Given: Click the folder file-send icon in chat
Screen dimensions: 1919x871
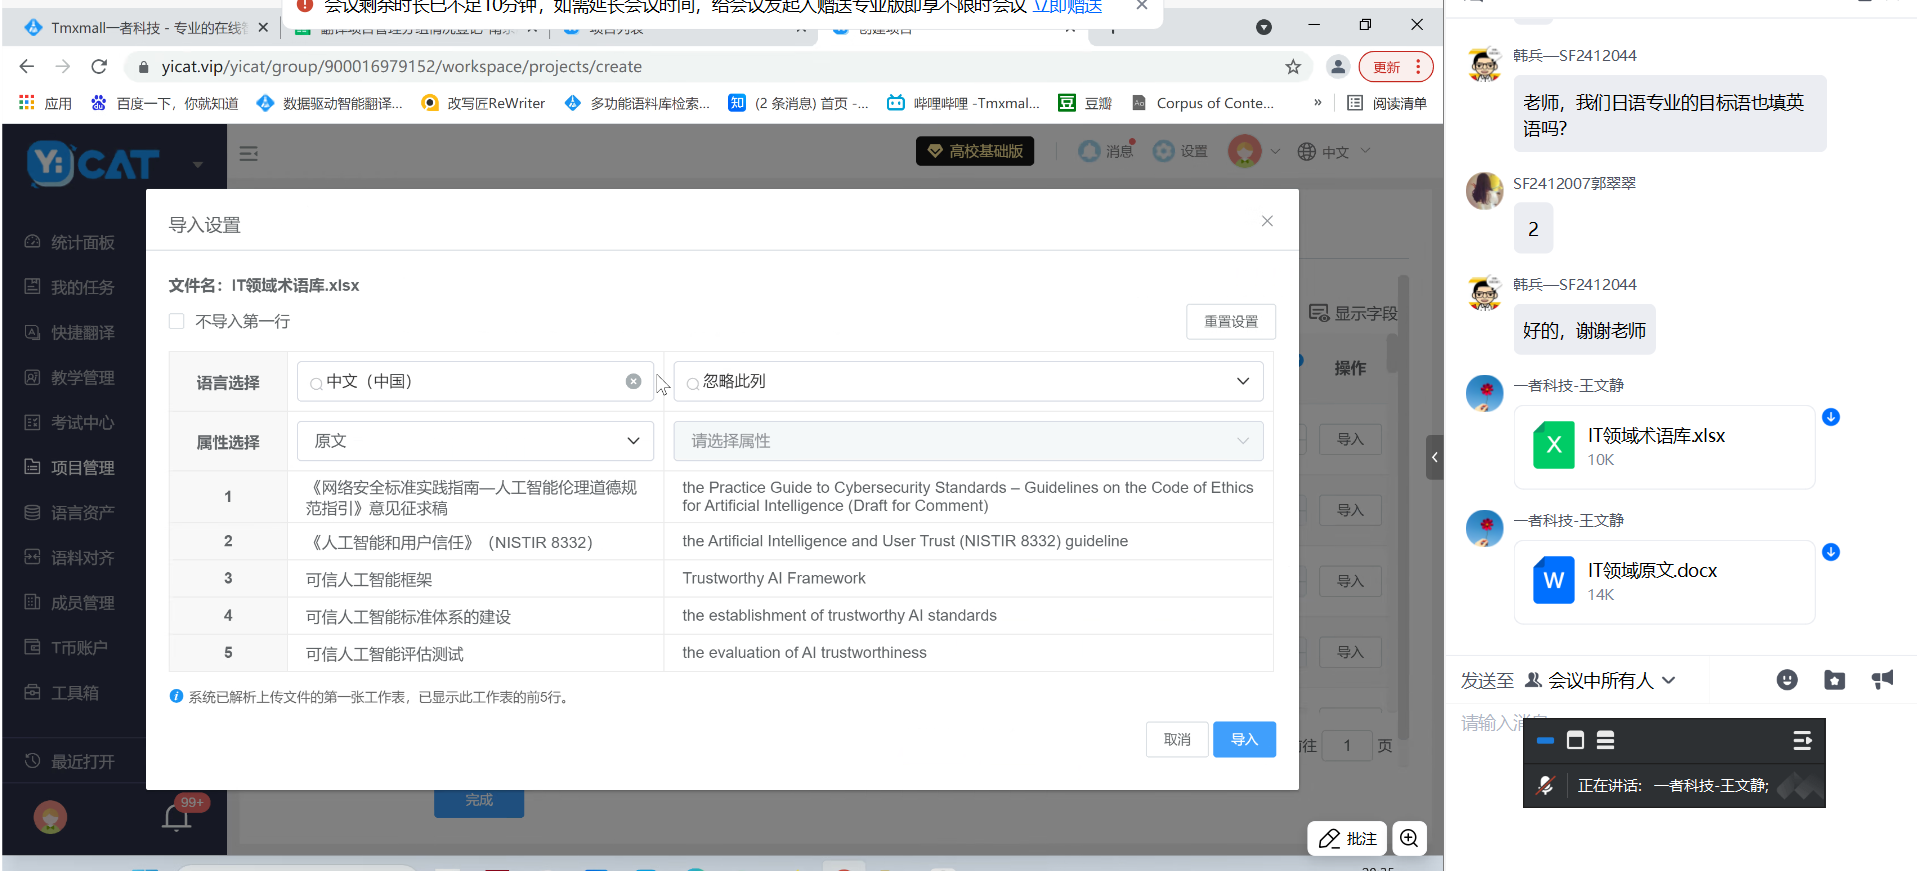Looking at the screenshot, I should 1834,680.
